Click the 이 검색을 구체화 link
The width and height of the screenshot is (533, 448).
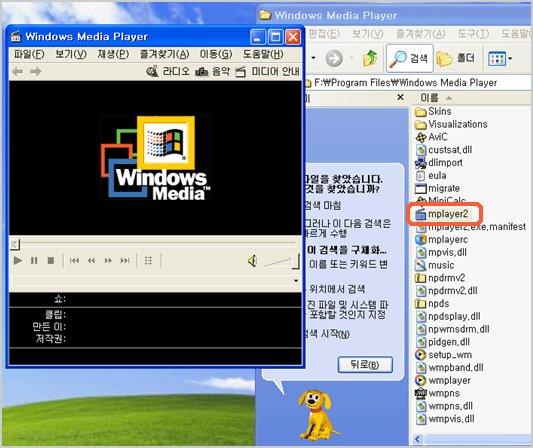click(x=346, y=250)
